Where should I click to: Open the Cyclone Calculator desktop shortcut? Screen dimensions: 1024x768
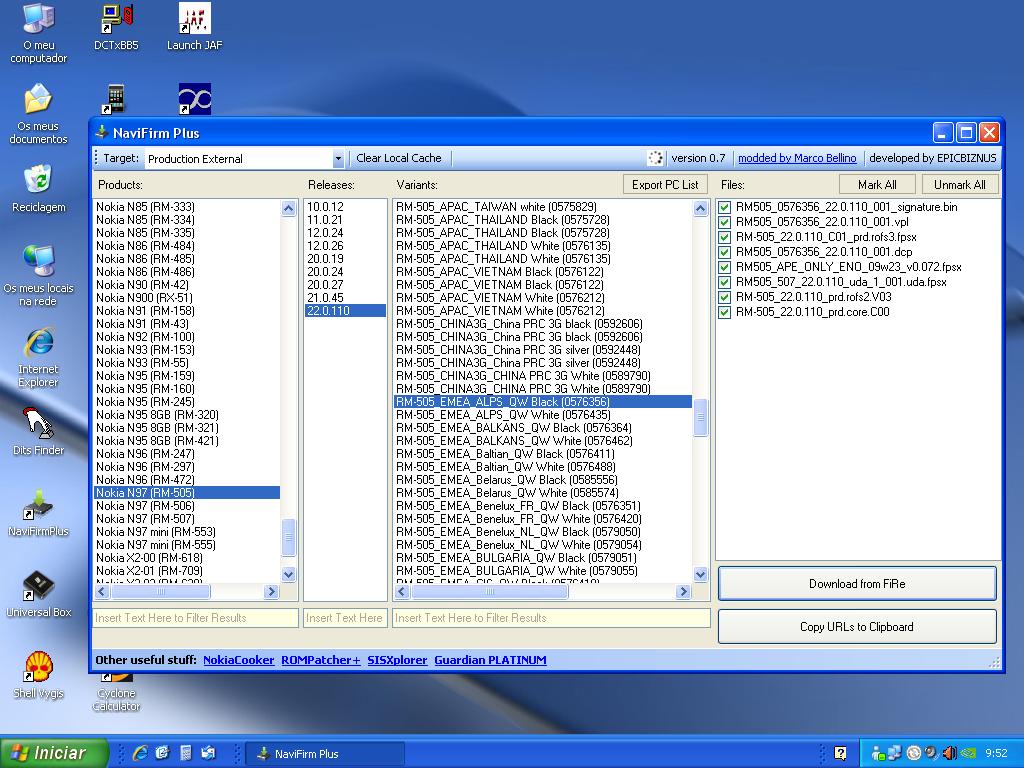click(x=116, y=692)
